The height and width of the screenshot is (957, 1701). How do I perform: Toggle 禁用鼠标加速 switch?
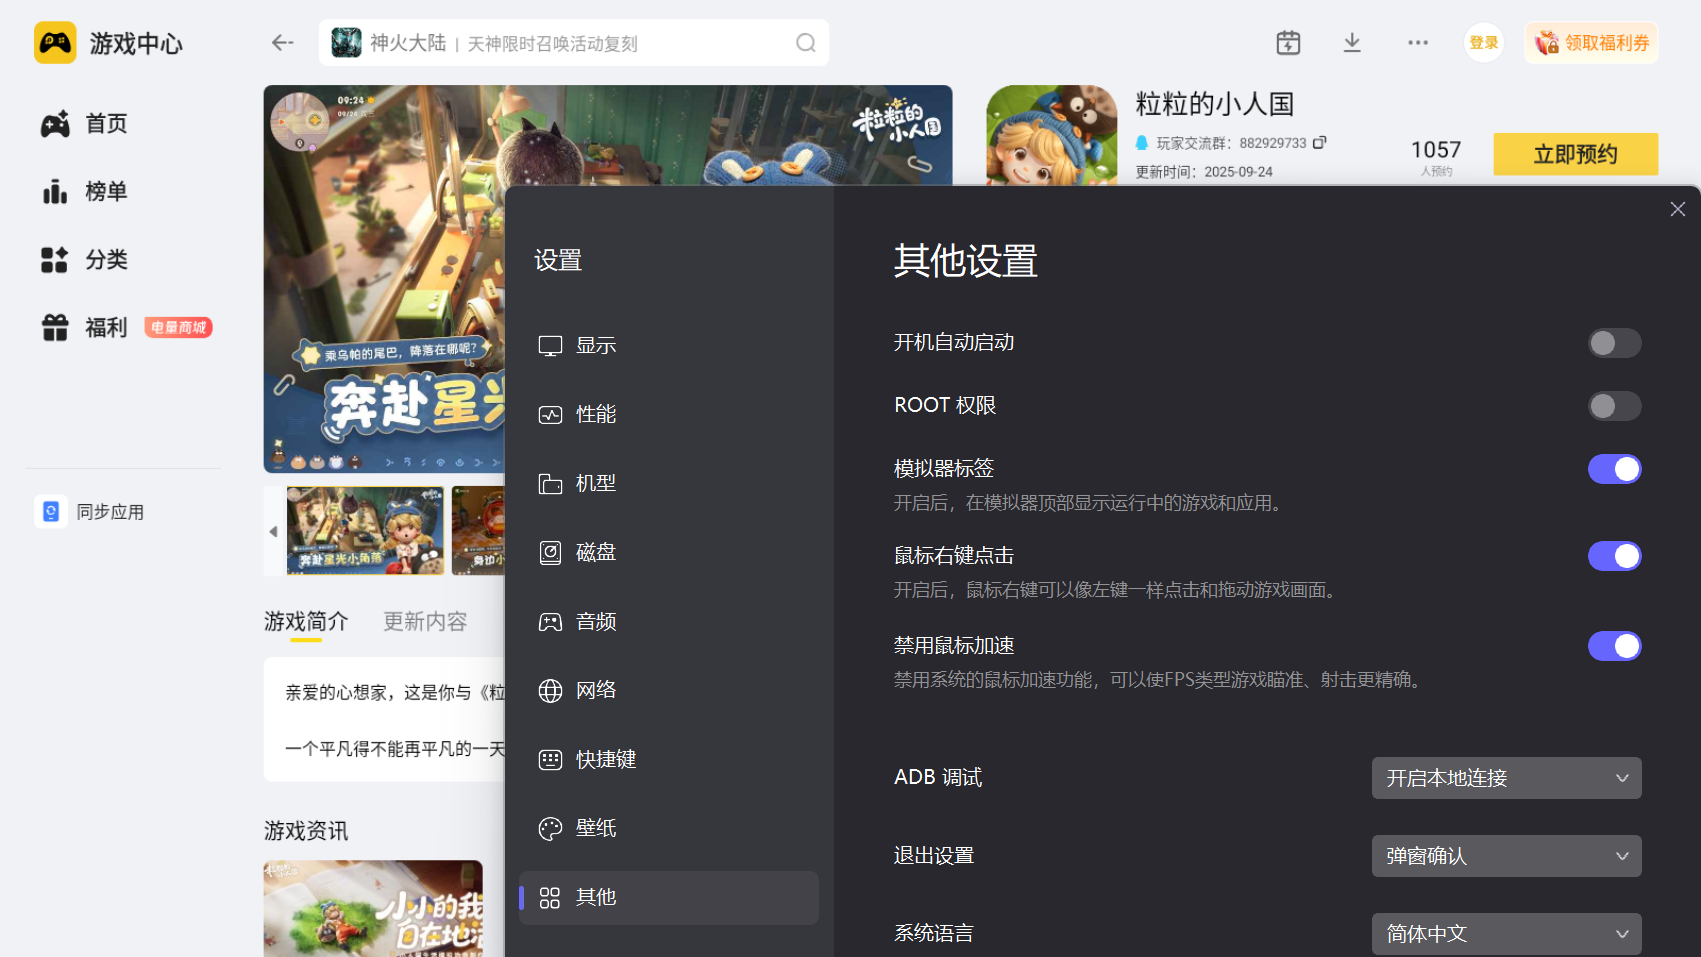pyautogui.click(x=1614, y=646)
